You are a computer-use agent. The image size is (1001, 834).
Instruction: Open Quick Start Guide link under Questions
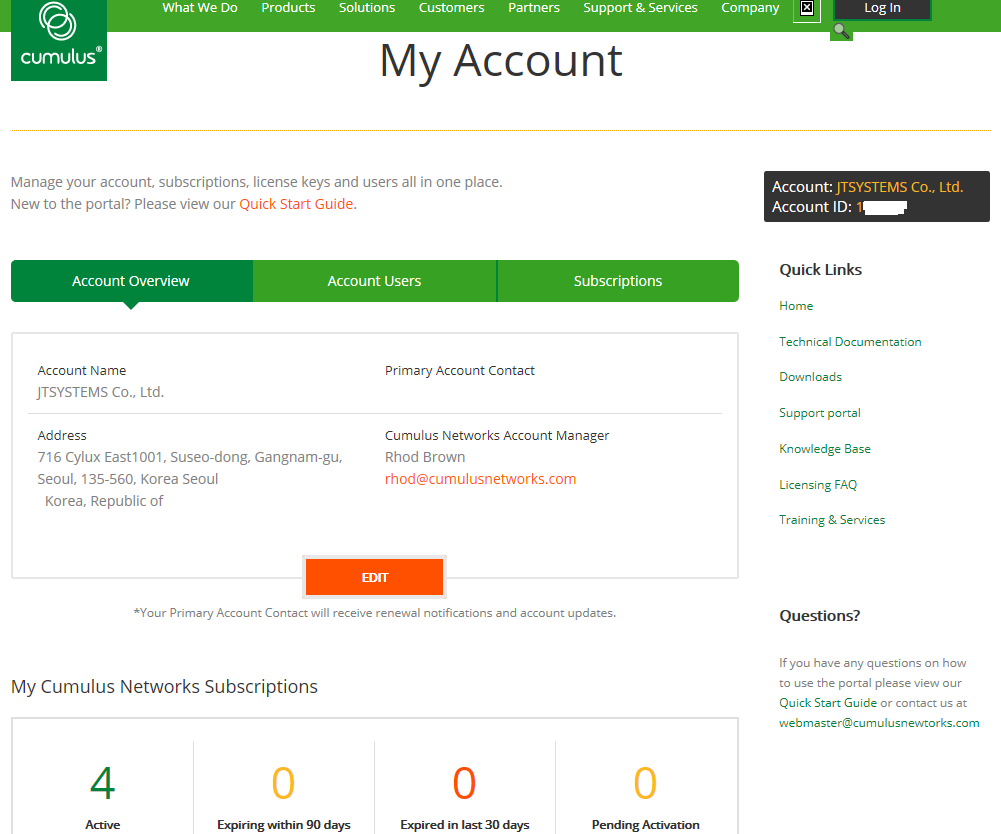point(828,703)
